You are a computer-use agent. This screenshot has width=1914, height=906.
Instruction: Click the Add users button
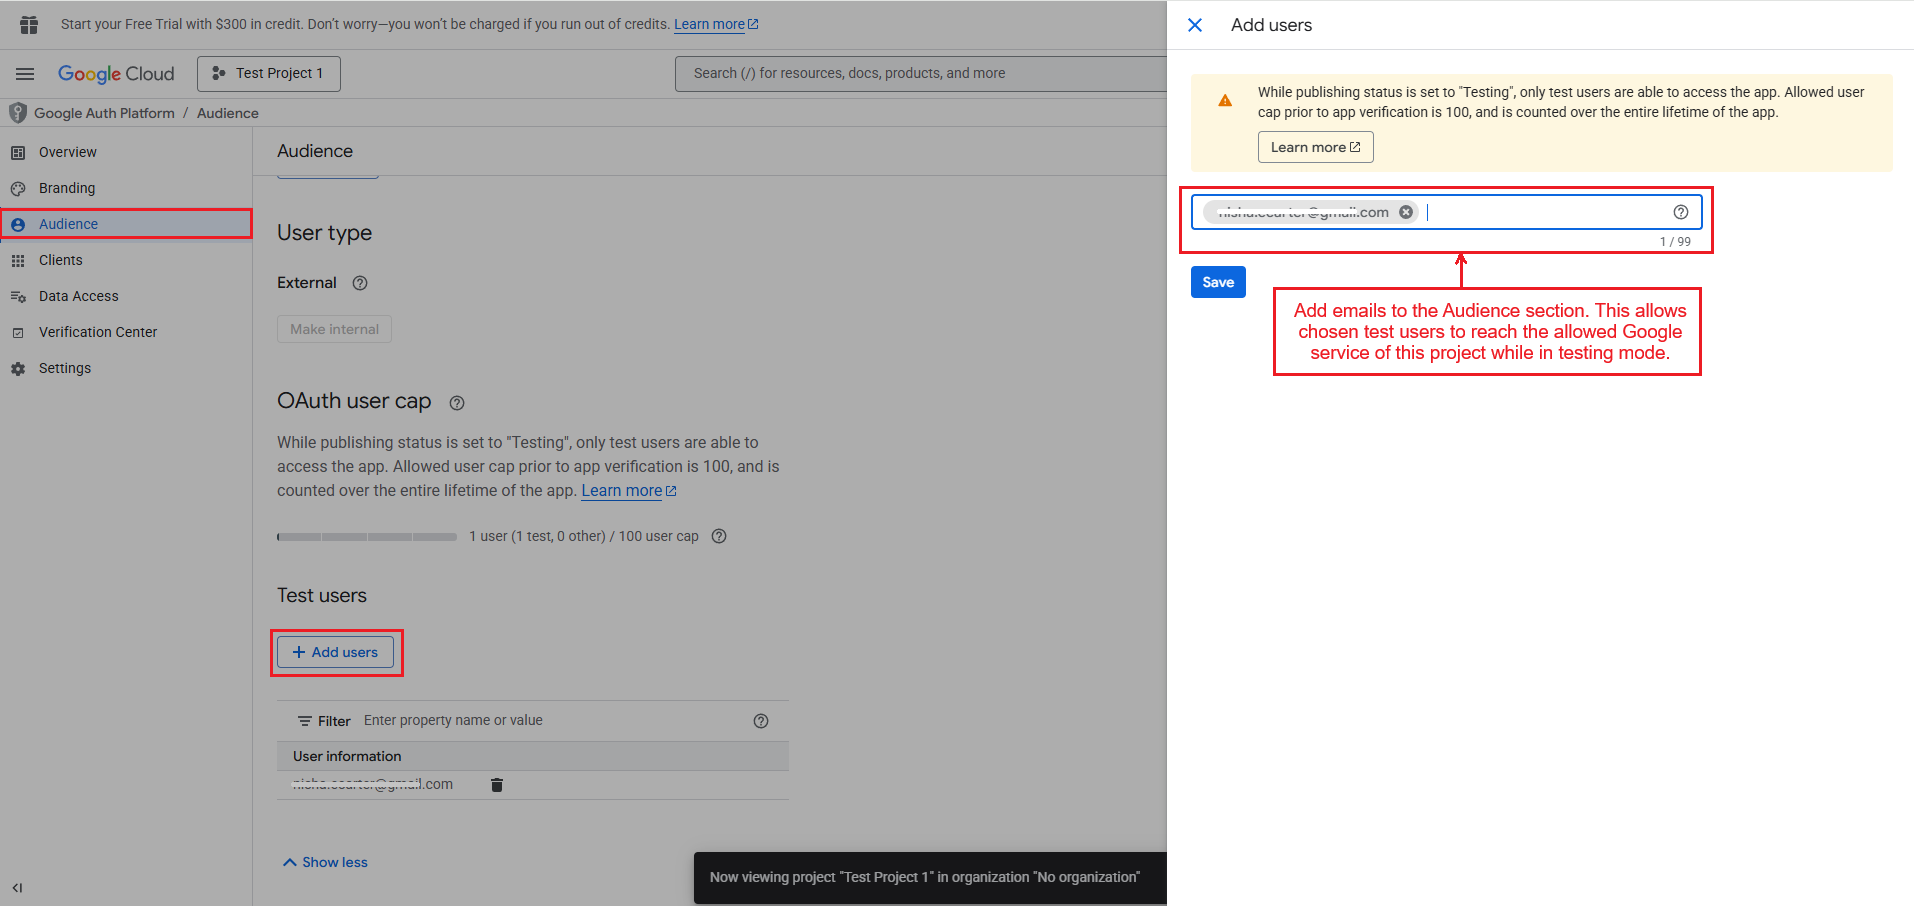335,652
